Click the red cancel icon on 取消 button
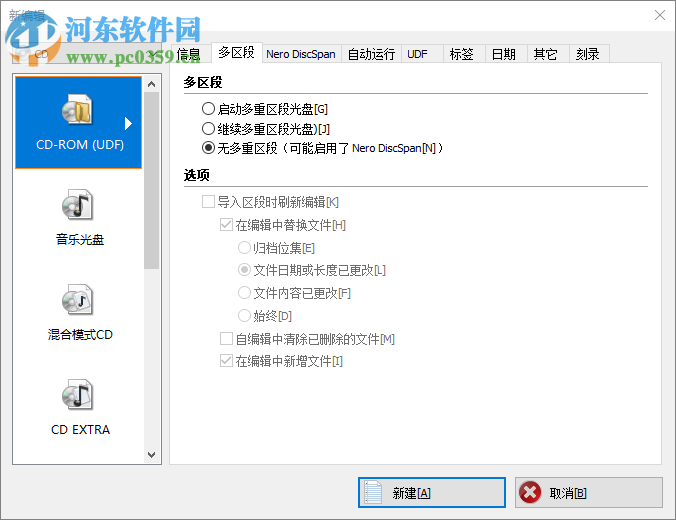Image resolution: width=676 pixels, height=520 pixels. 530,492
